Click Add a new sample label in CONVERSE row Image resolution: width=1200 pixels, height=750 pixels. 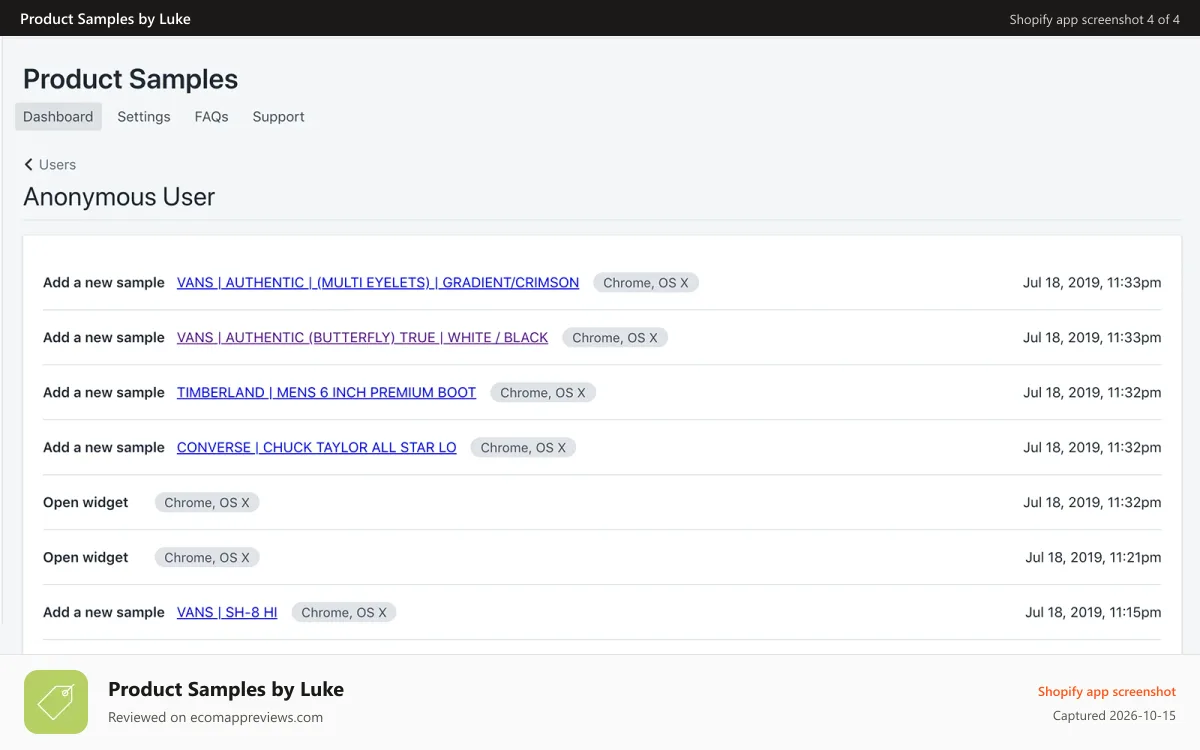[104, 447]
